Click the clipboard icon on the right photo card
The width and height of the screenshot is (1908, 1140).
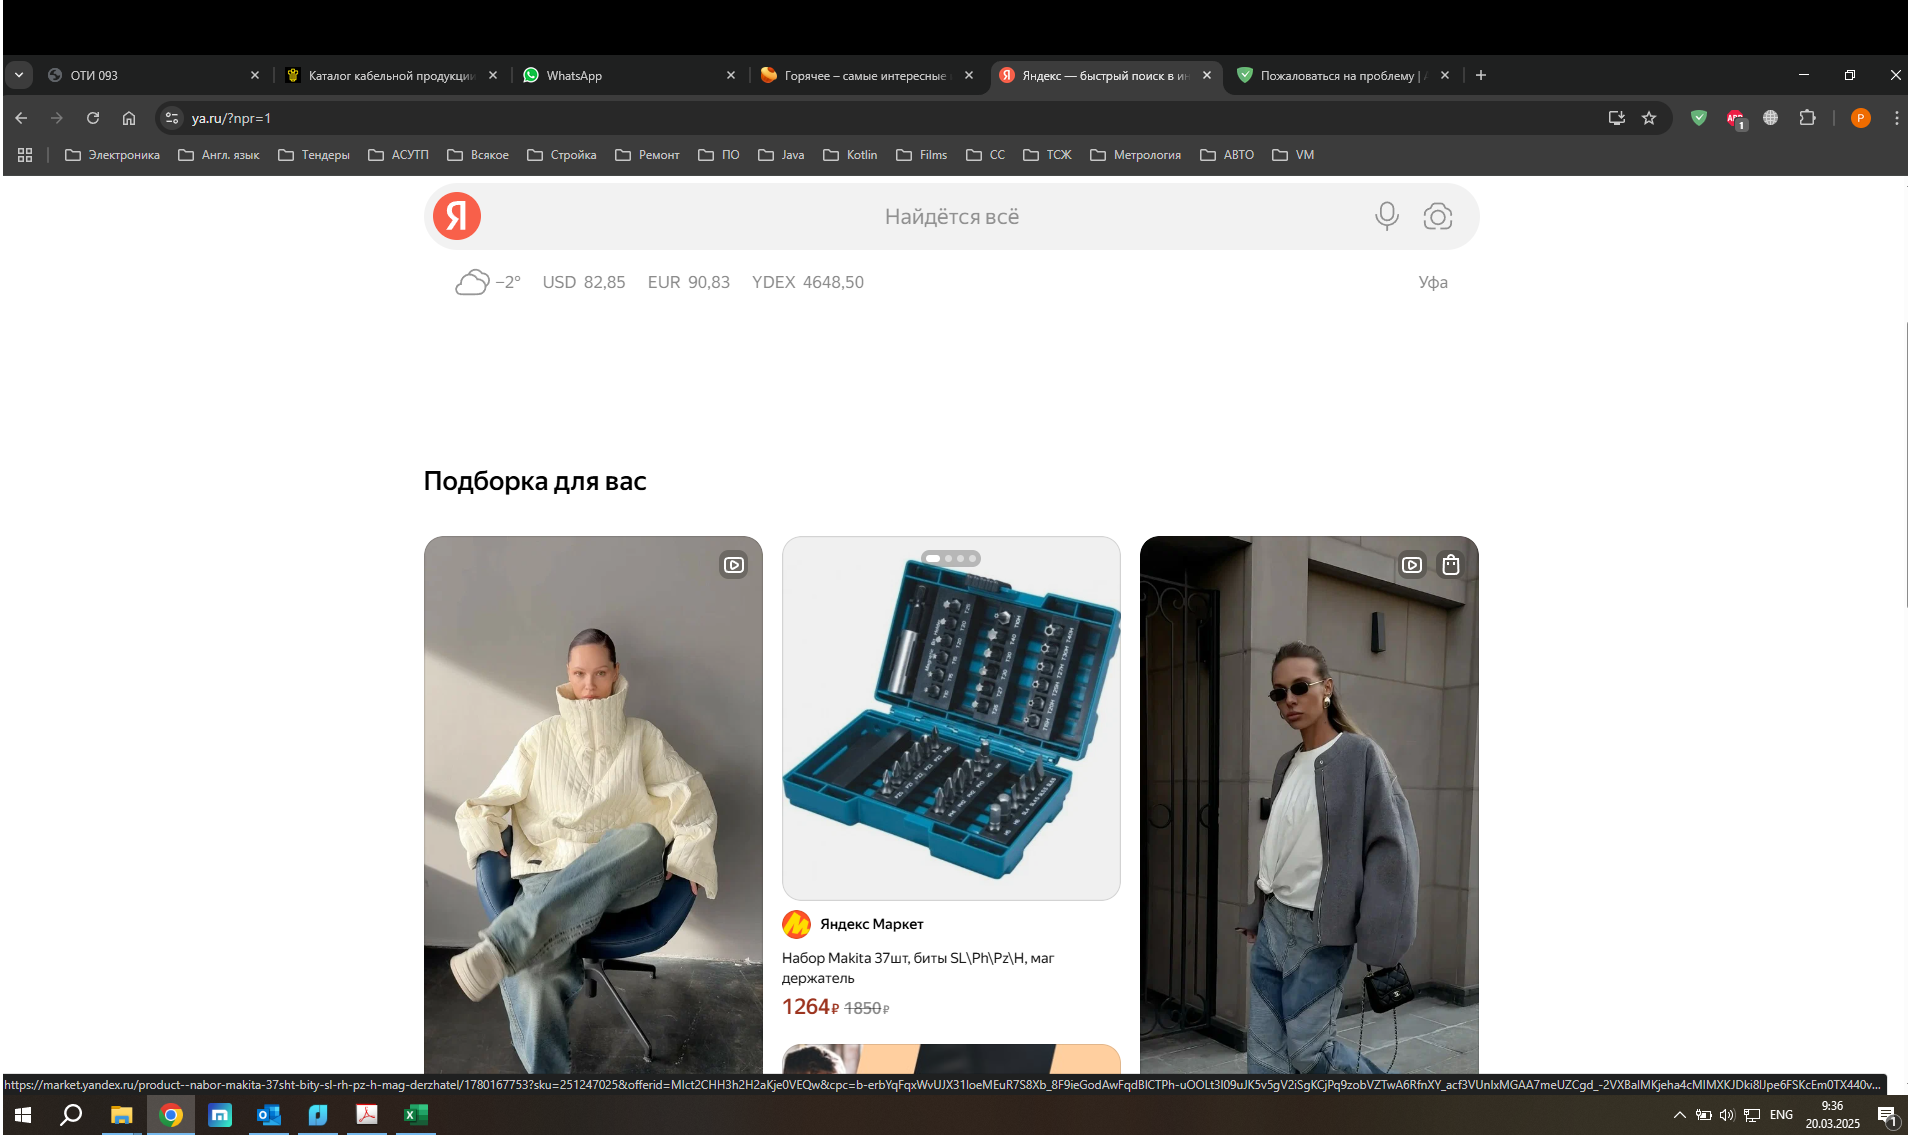tap(1450, 564)
